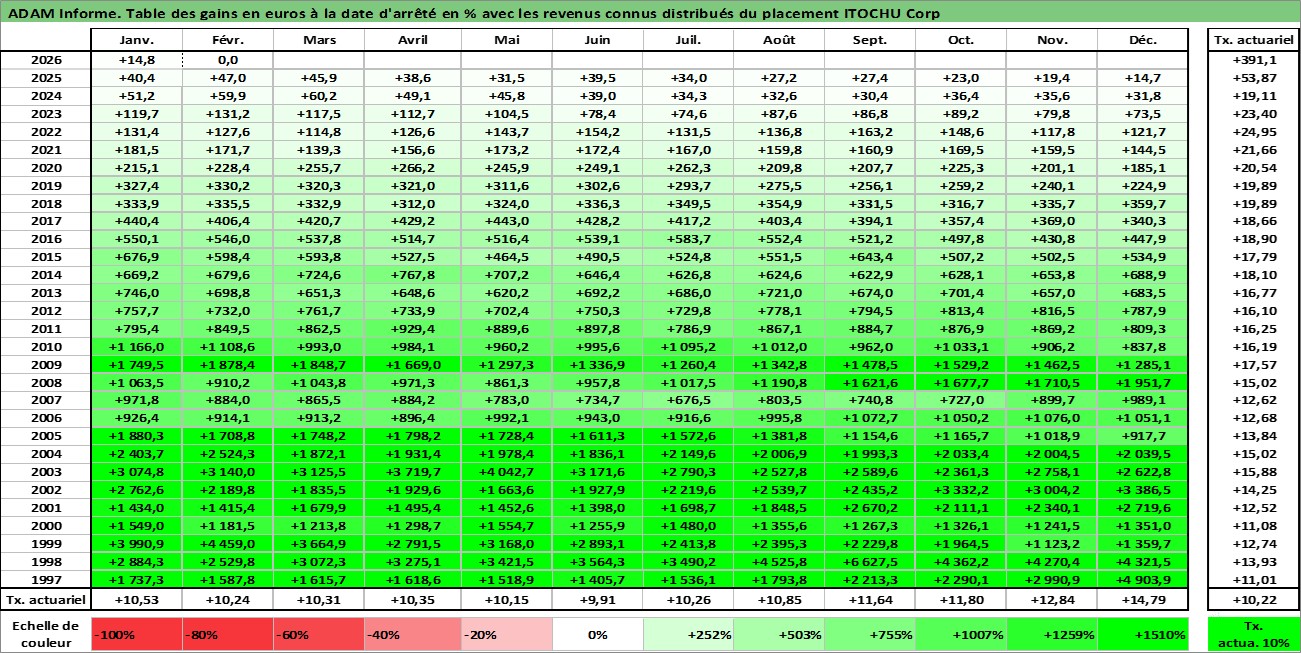Screen dimensions: 1301x653
Task: Click the +252% color scale swatch
Action: click(x=688, y=634)
